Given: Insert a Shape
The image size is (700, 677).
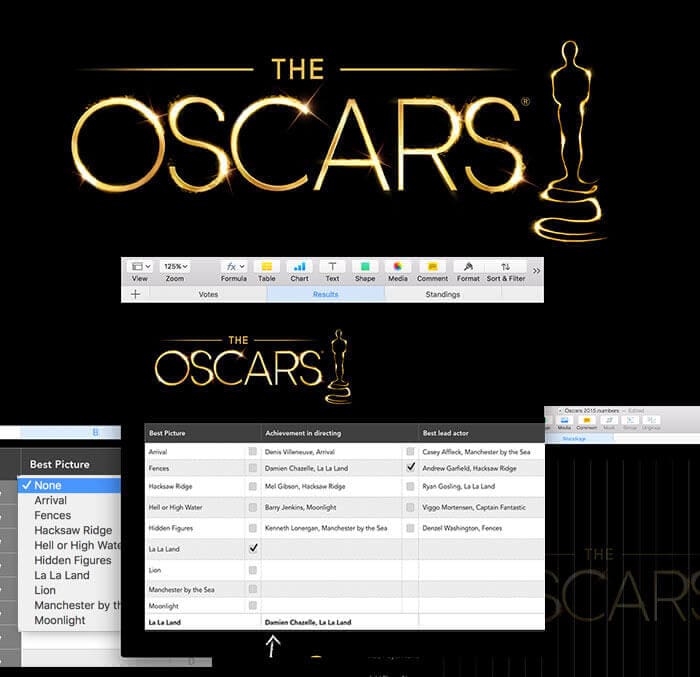Looking at the screenshot, I should click(x=365, y=267).
